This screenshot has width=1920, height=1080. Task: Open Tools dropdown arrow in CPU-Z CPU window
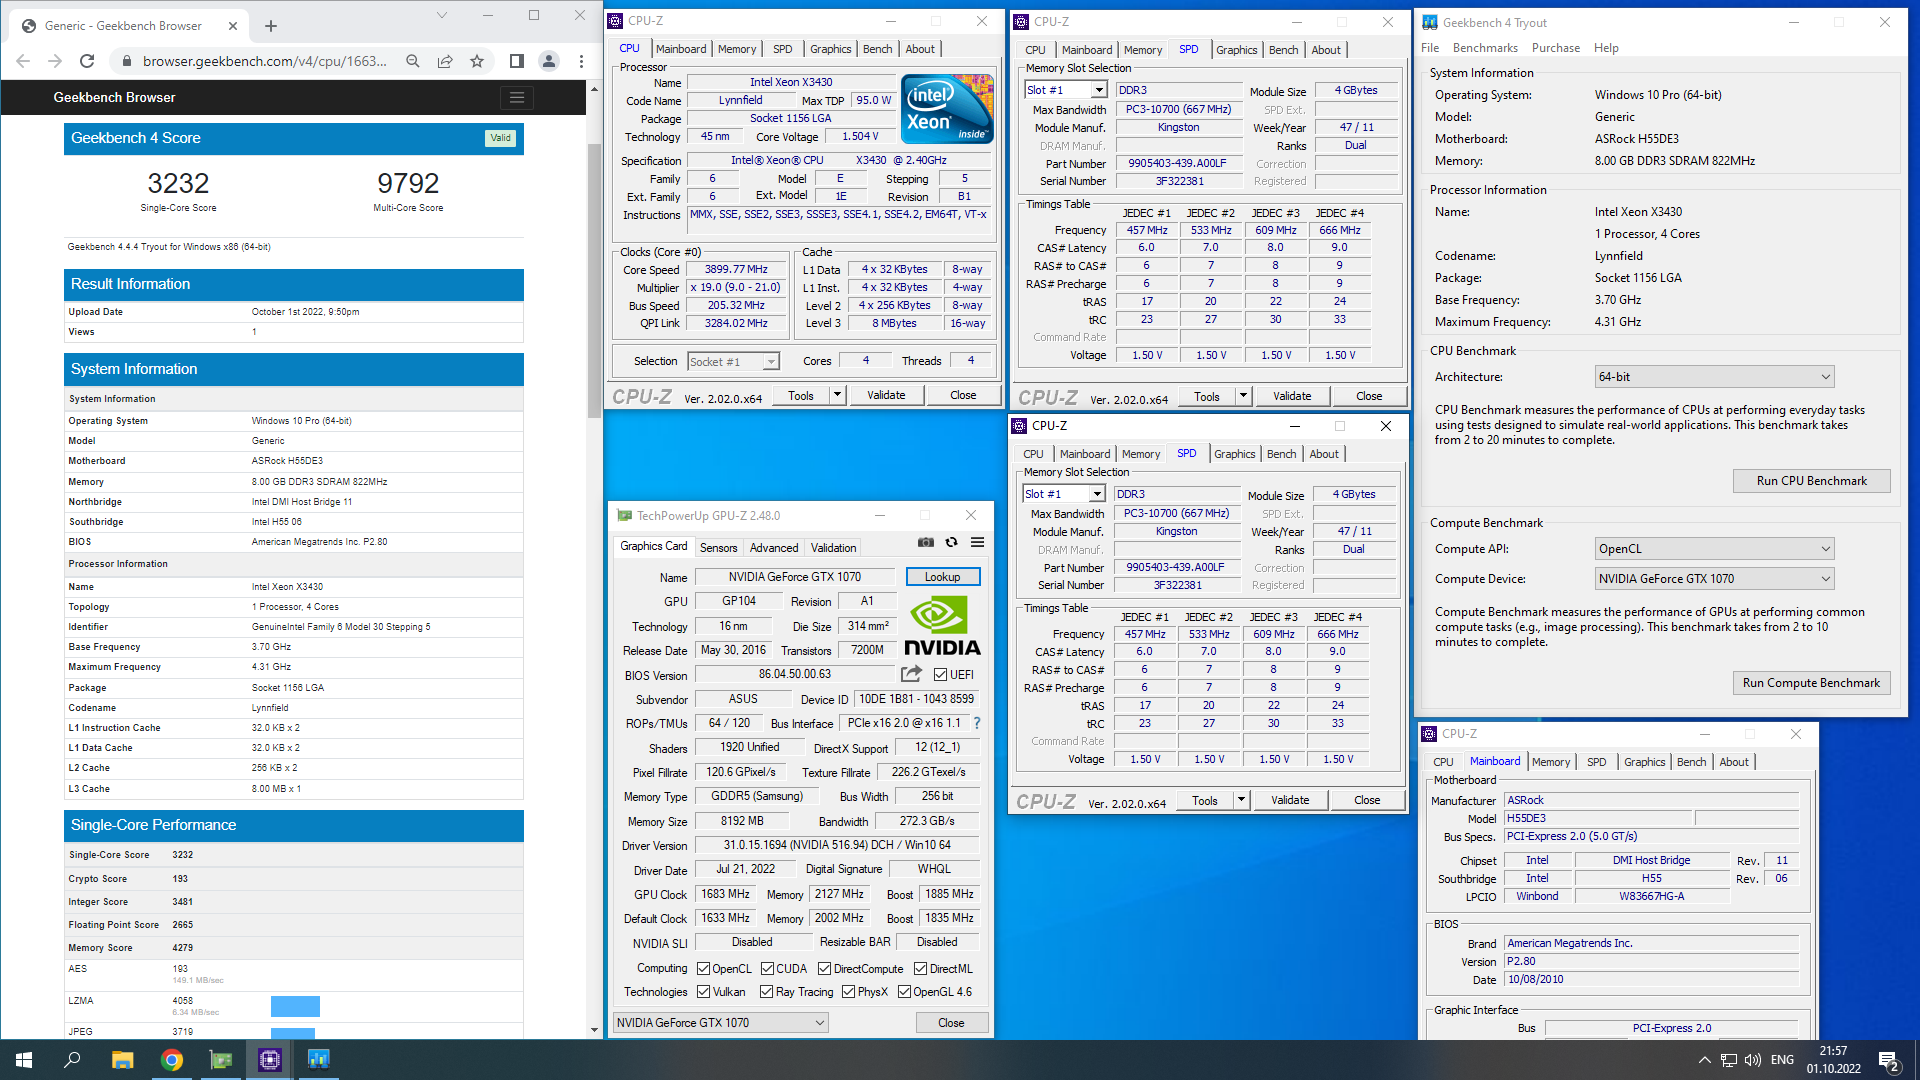(837, 395)
